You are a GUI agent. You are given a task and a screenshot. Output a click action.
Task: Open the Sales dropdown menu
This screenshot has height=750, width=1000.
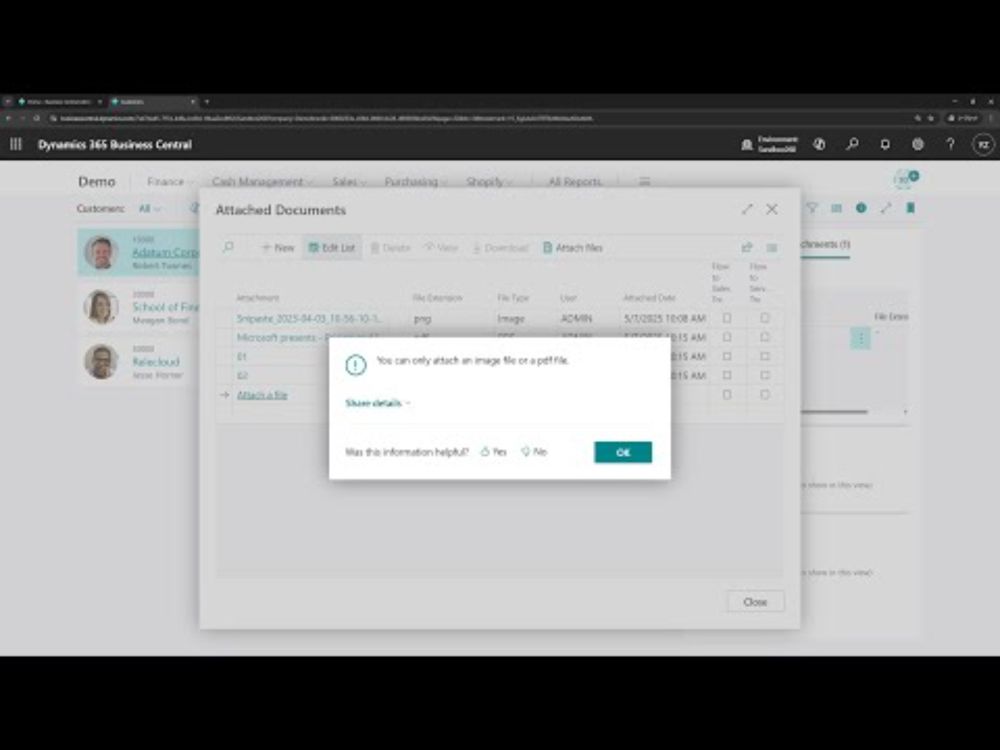click(349, 182)
